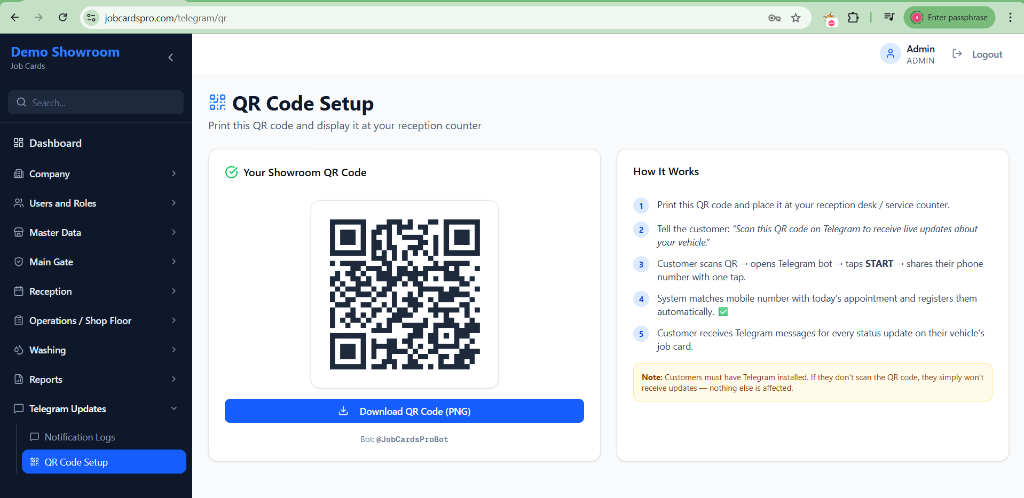The image size is (1024, 498).
Task: Click the Admin user avatar icon
Action: (x=890, y=54)
